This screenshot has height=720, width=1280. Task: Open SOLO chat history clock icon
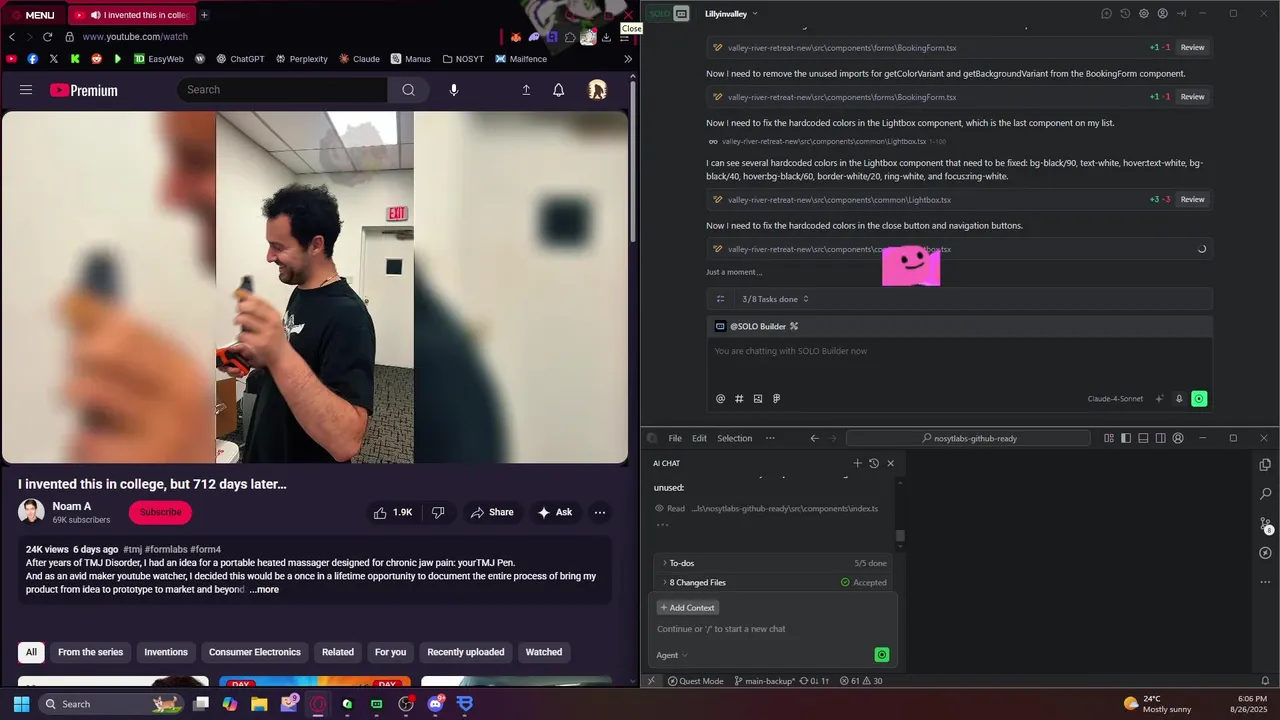1125,14
